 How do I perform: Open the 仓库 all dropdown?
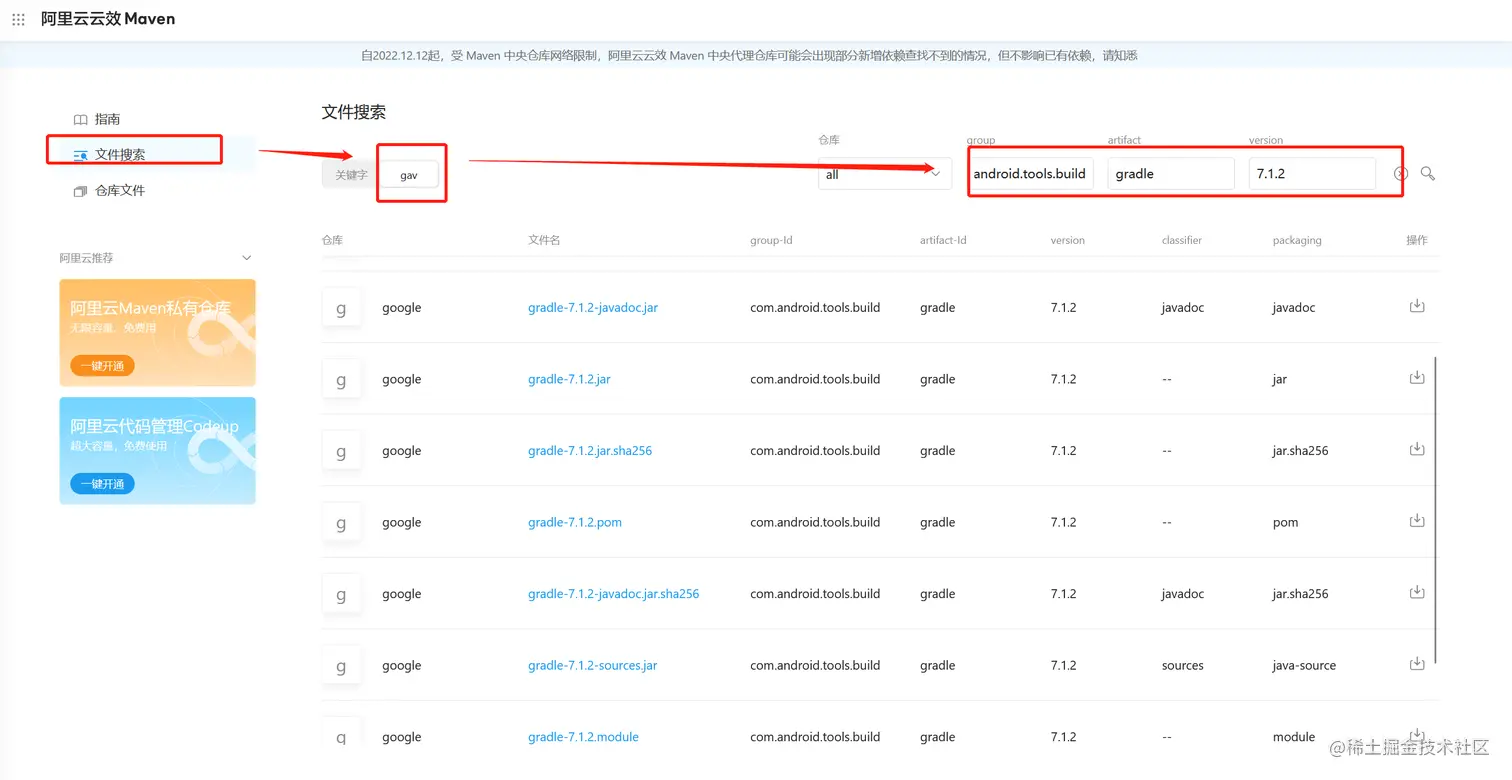point(885,174)
